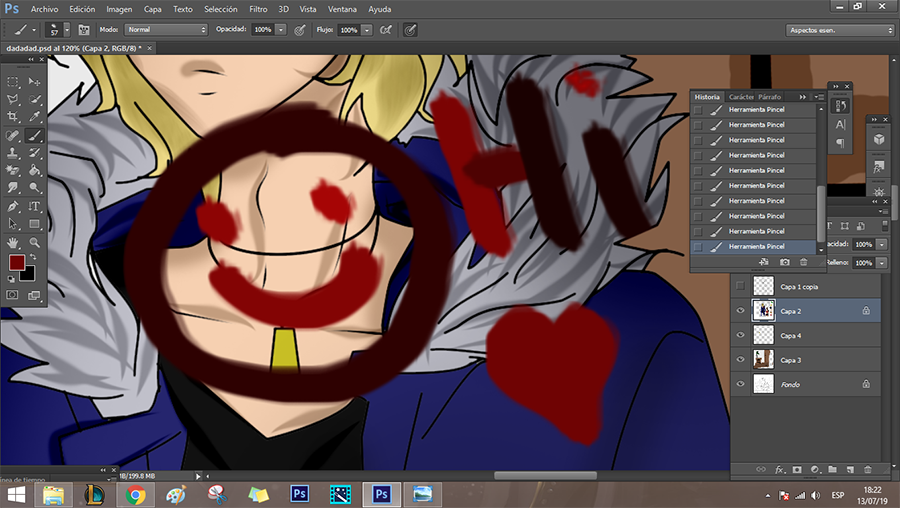Viewport: 900px width, 508px height.
Task: Click the dark red foreground color swatch
Action: 17,263
